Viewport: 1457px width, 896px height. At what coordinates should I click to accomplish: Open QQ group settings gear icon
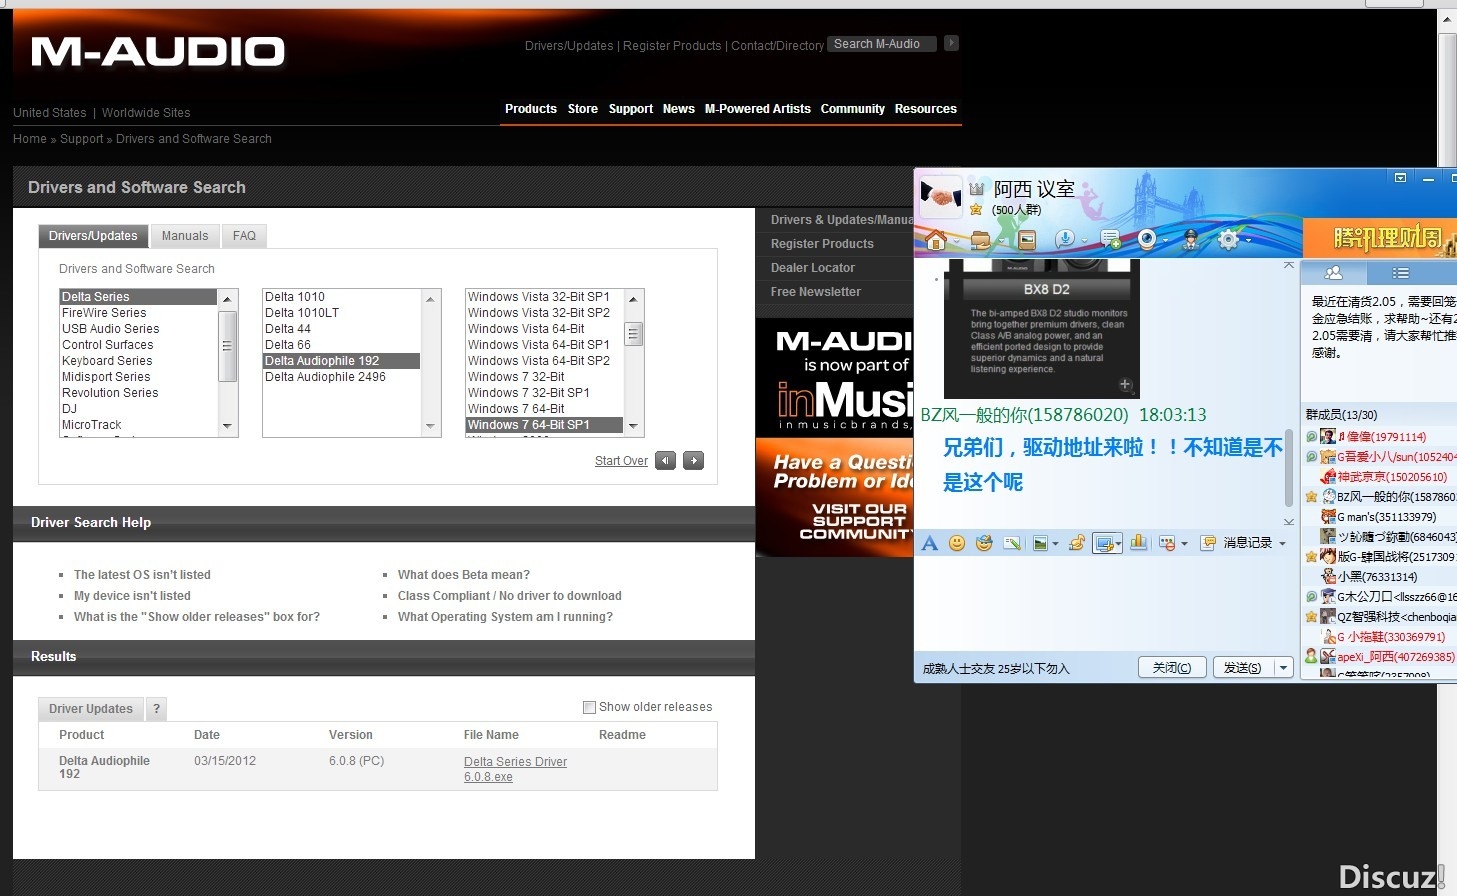[x=1228, y=240]
